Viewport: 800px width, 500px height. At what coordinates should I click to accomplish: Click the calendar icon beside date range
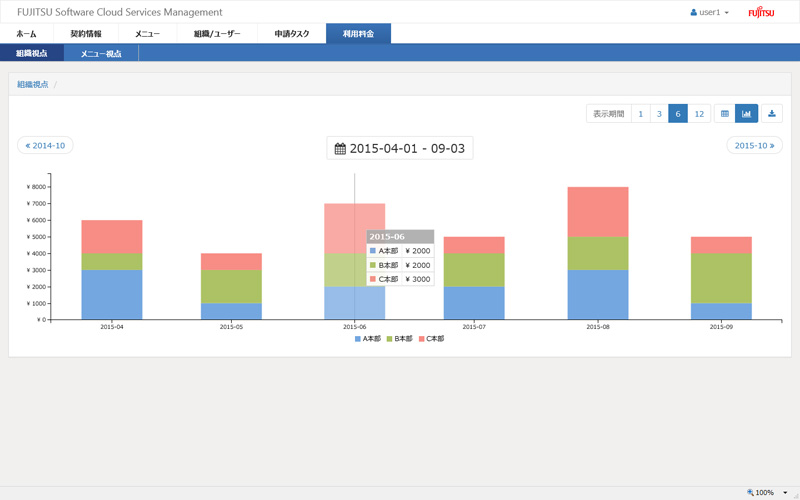[x=340, y=149]
